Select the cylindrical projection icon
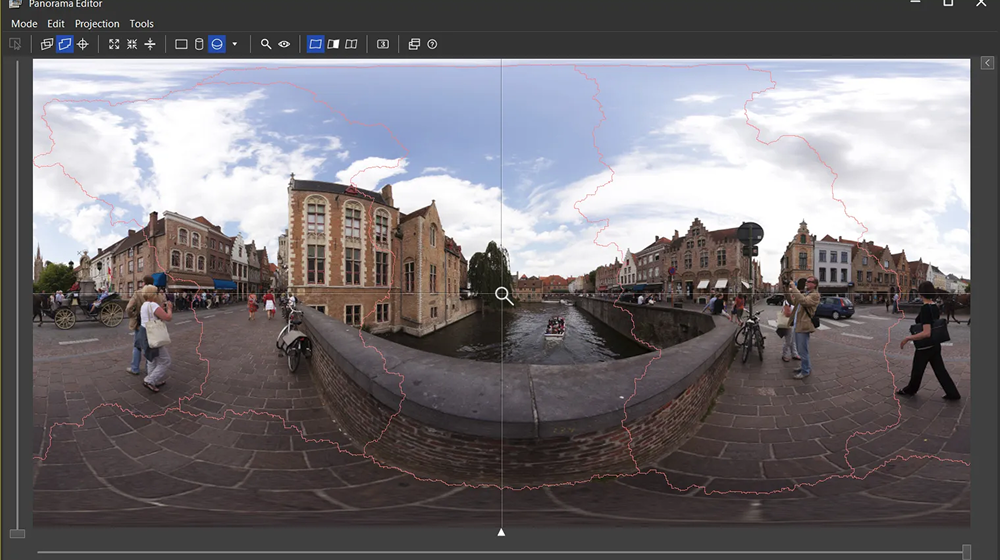 (x=198, y=44)
